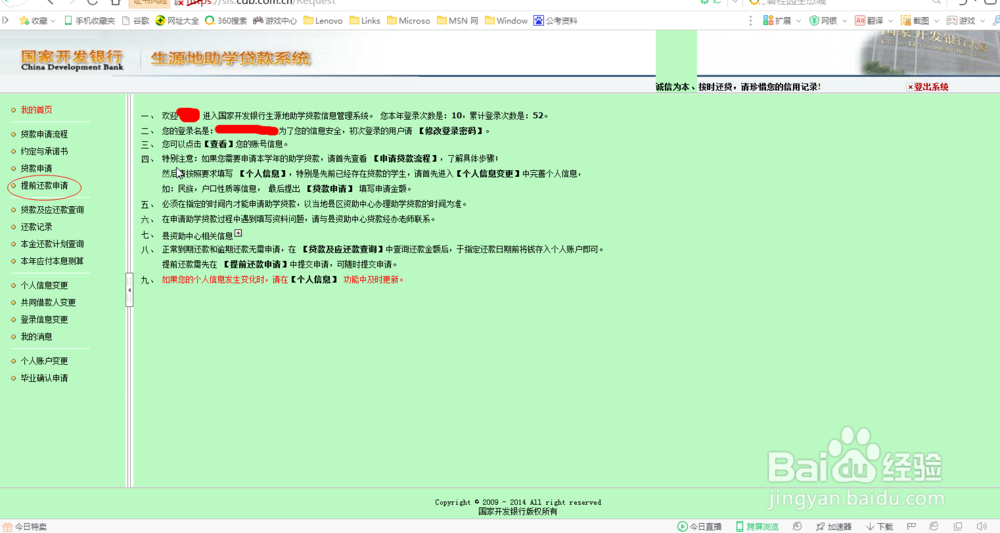The image size is (1000, 533).
Task: Click 【个人信息变更】 in the notice text
Action: tap(488, 173)
